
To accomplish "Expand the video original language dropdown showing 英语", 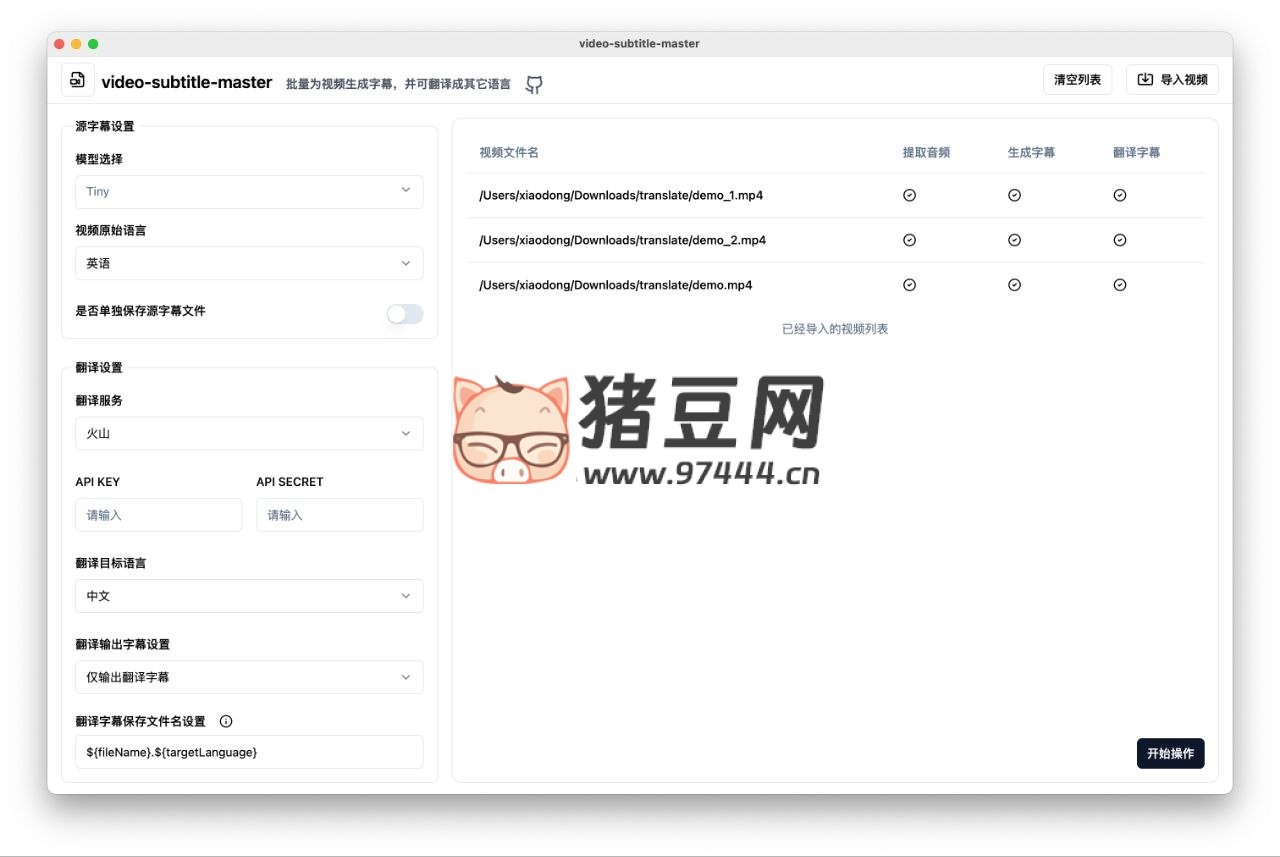I will 249,263.
